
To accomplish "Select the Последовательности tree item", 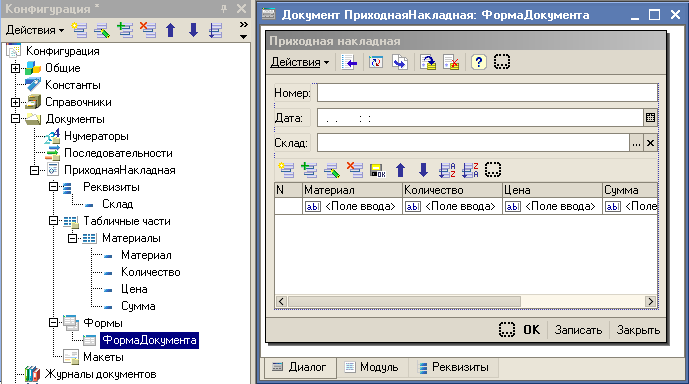I will coord(118,153).
